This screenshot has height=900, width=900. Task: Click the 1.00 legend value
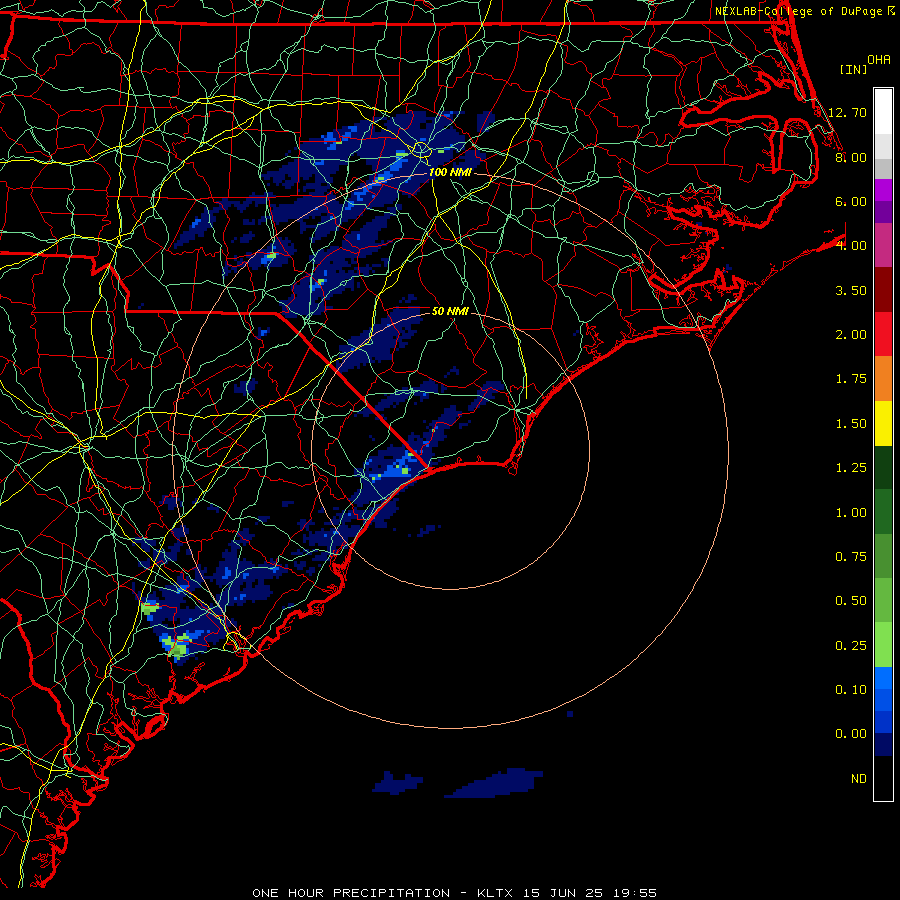pyautogui.click(x=851, y=513)
